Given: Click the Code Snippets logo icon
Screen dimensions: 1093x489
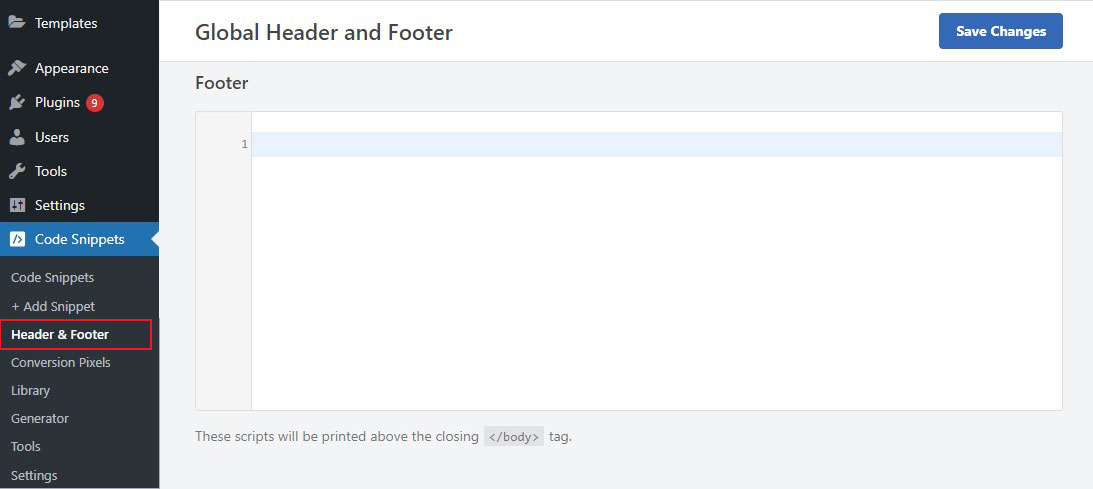Looking at the screenshot, I should (x=17, y=240).
